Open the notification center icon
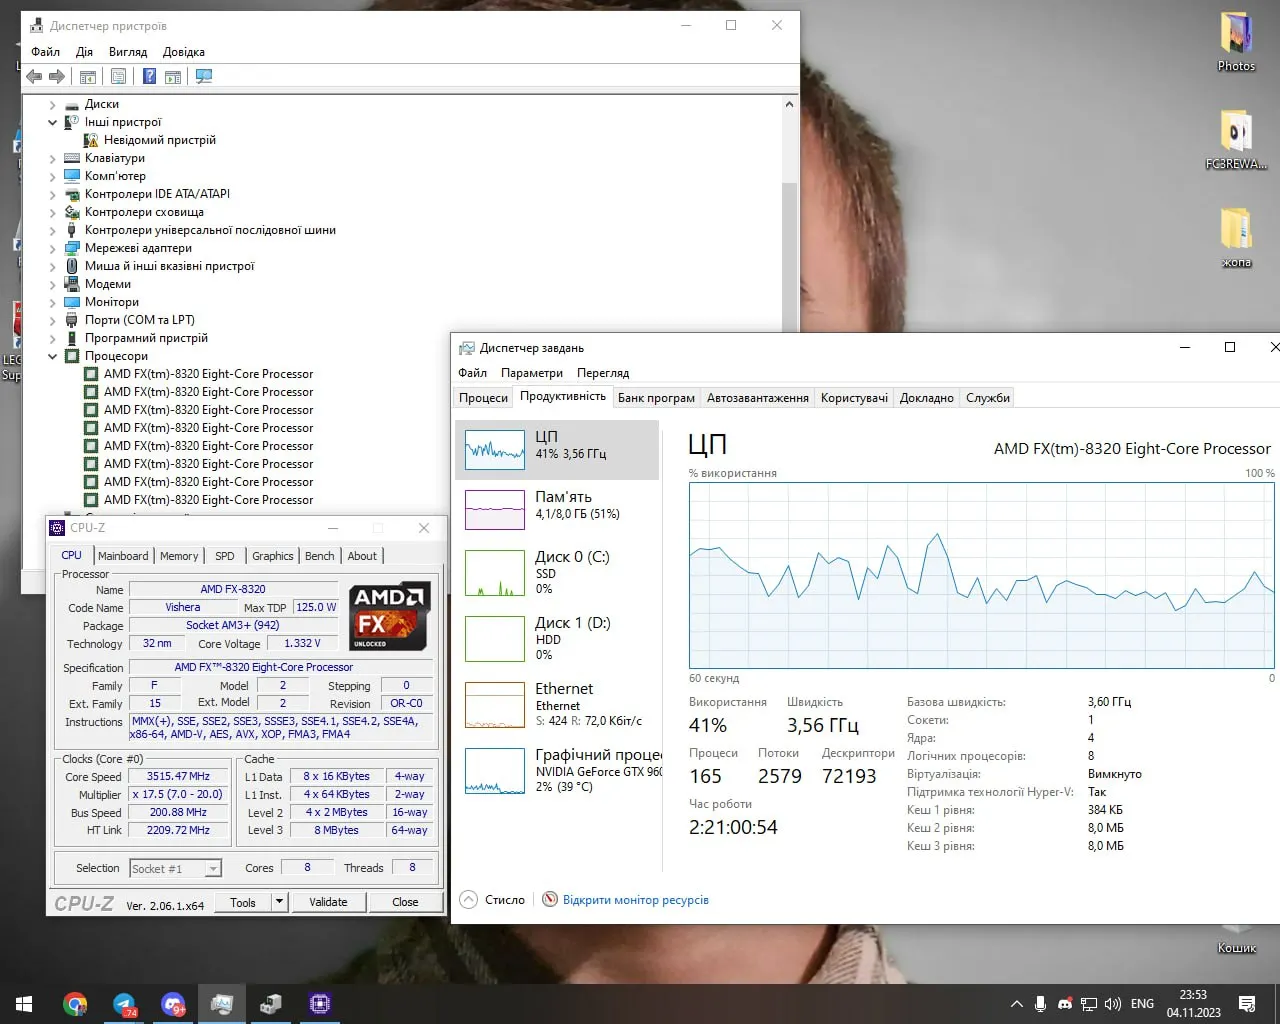 tap(1247, 1004)
